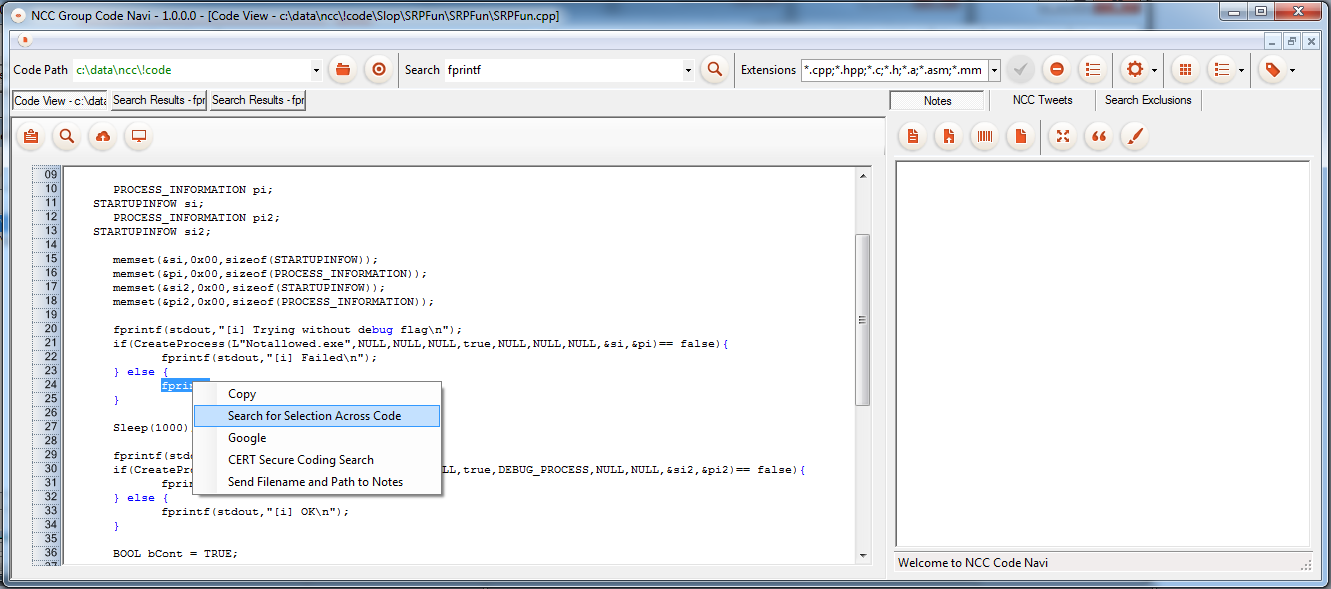Restore the inner Code View child window
Screen dimensions: 1331x589
coord(1292,41)
